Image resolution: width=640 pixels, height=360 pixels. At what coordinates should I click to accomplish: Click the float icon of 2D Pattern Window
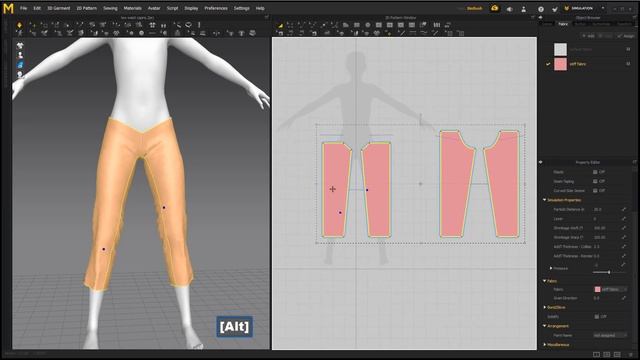[x=533, y=18]
